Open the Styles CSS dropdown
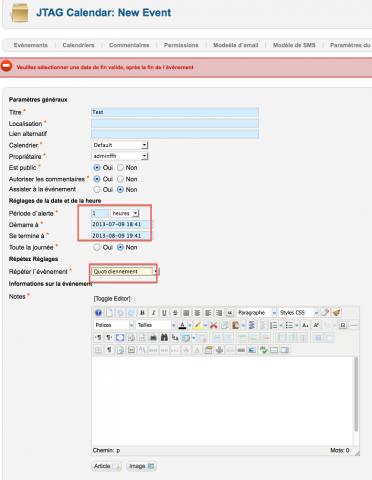 point(299,313)
